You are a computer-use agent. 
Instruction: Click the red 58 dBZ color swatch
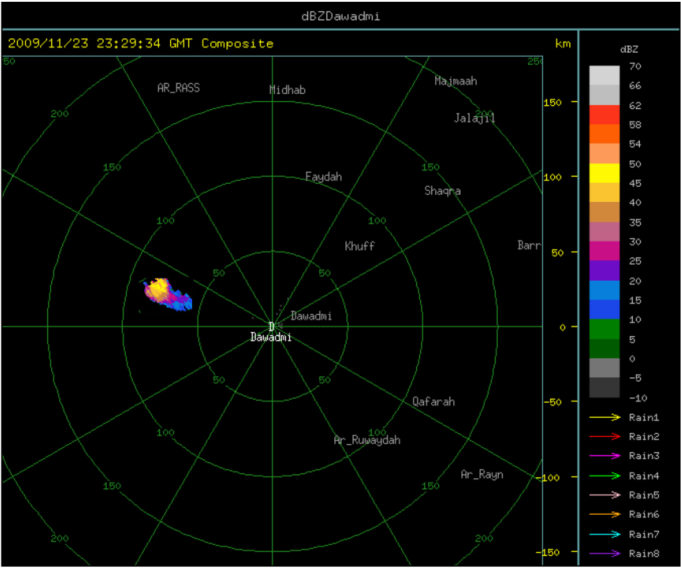(x=604, y=114)
